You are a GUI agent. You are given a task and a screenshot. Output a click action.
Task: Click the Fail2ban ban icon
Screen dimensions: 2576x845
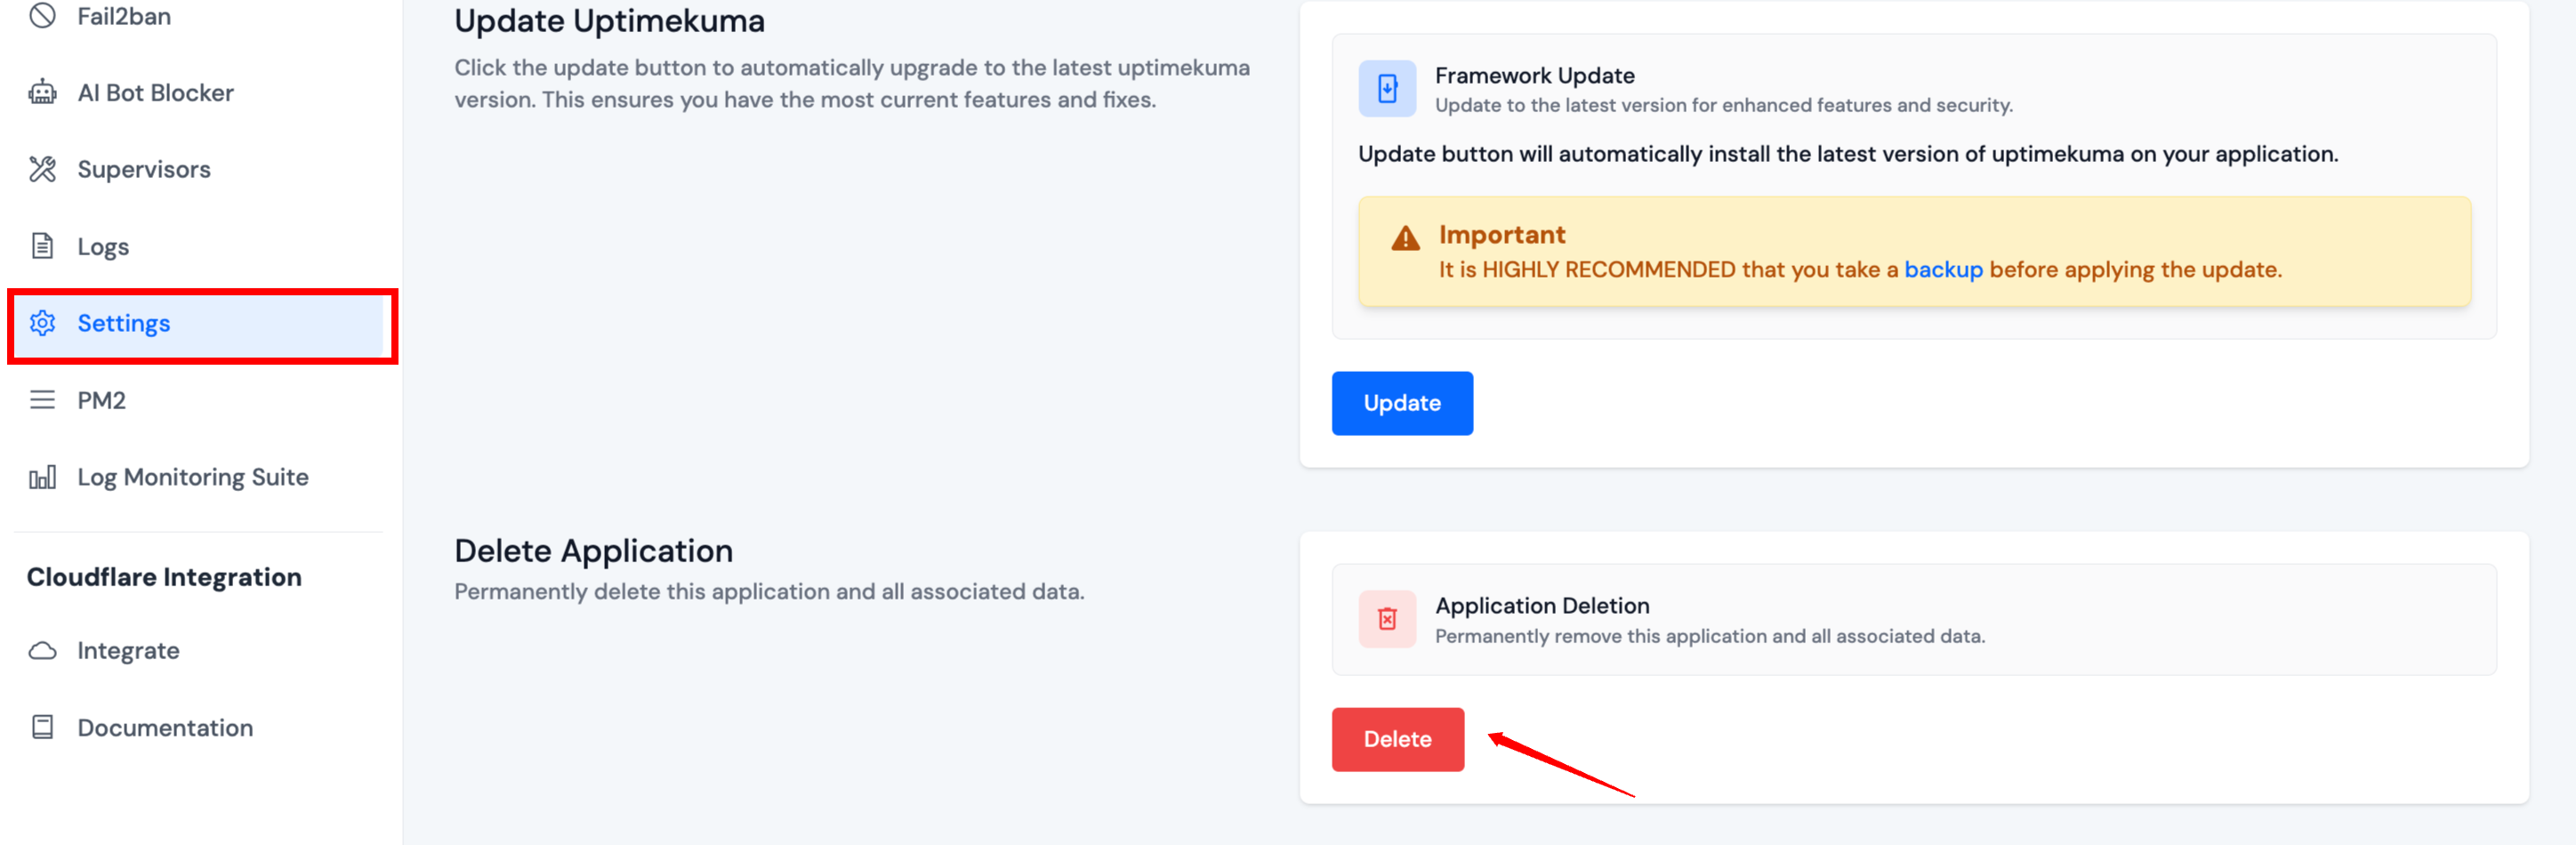[42, 16]
